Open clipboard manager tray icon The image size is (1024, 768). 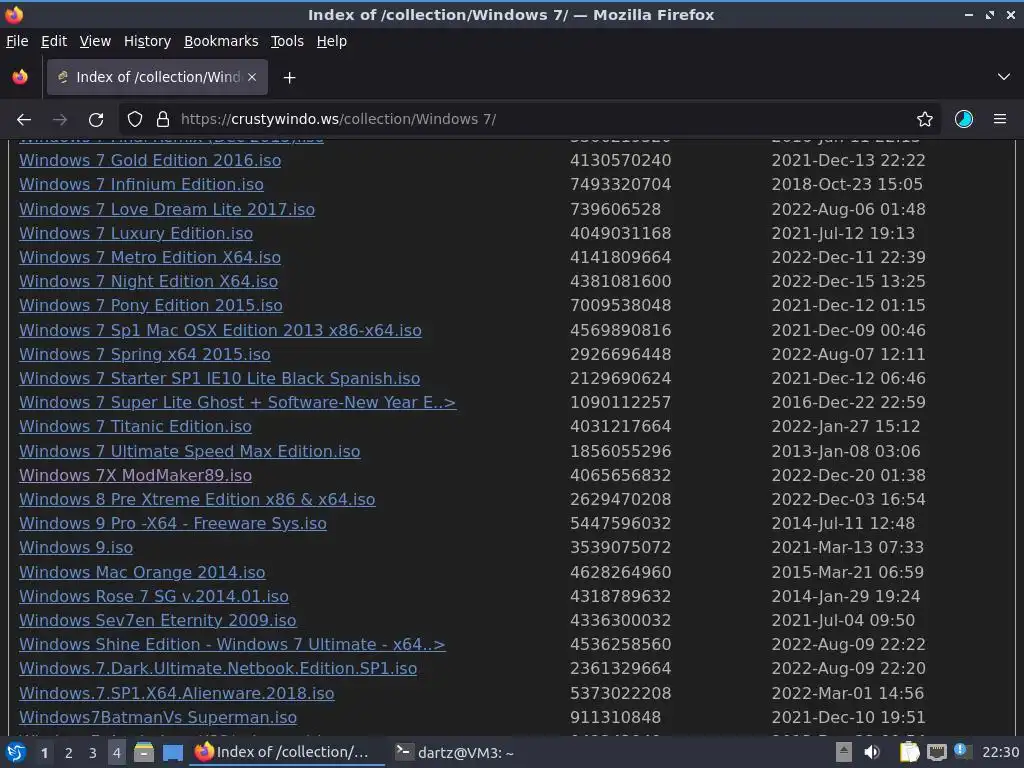pos(909,753)
